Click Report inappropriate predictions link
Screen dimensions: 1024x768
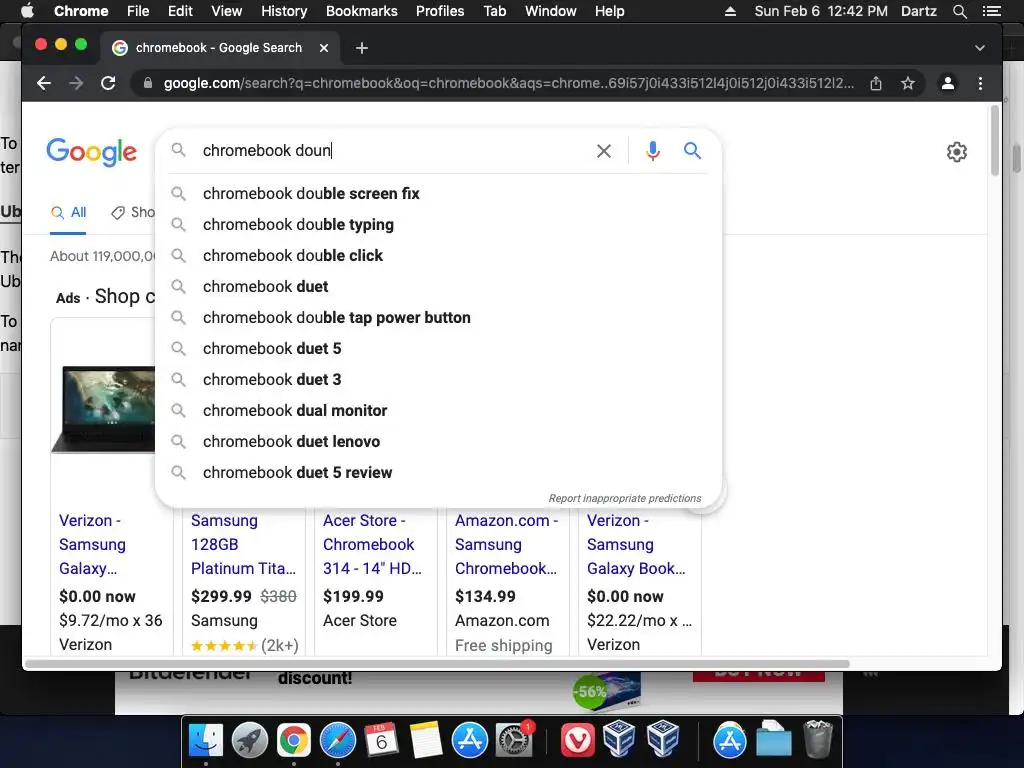(x=625, y=498)
